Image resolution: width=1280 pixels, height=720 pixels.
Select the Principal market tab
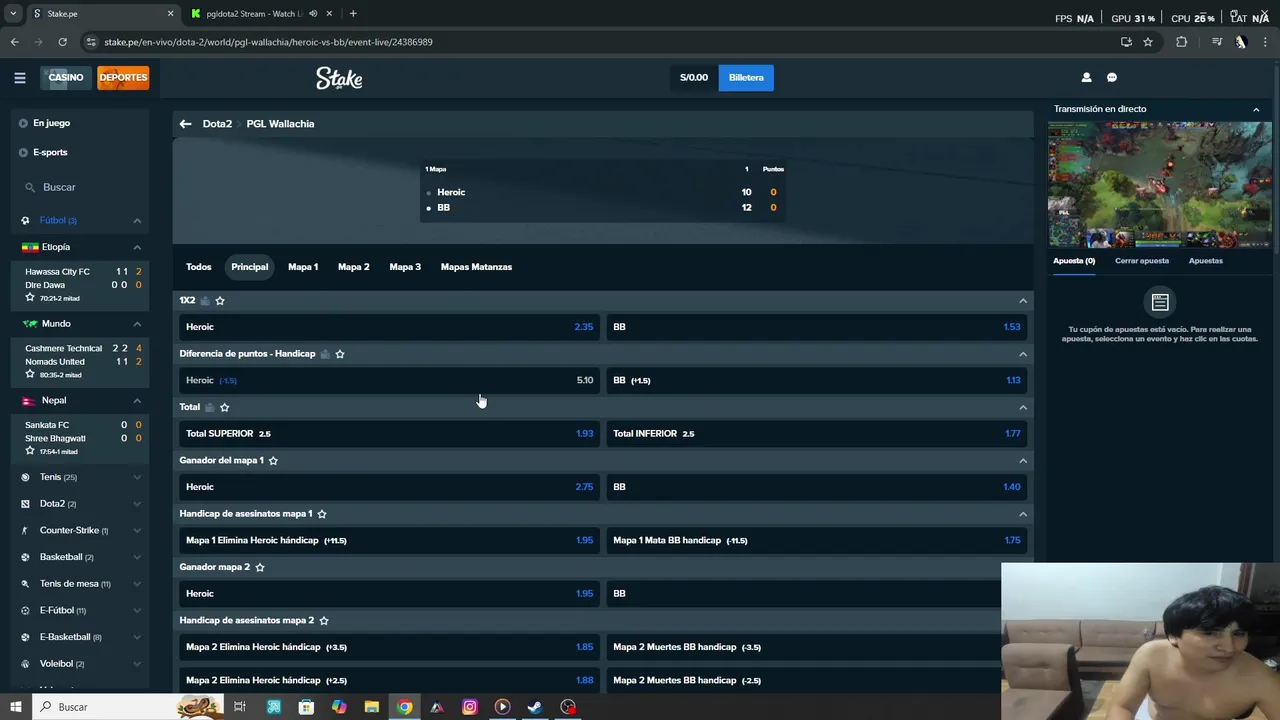pyautogui.click(x=250, y=267)
